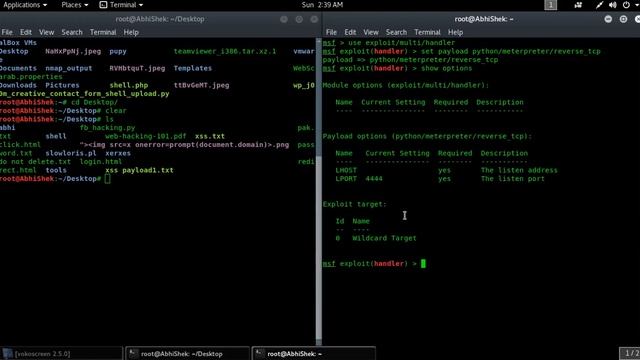Viewport: 640px width, 360px height.
Task: Open the Terminal app menu in top bar
Action: 121,5
